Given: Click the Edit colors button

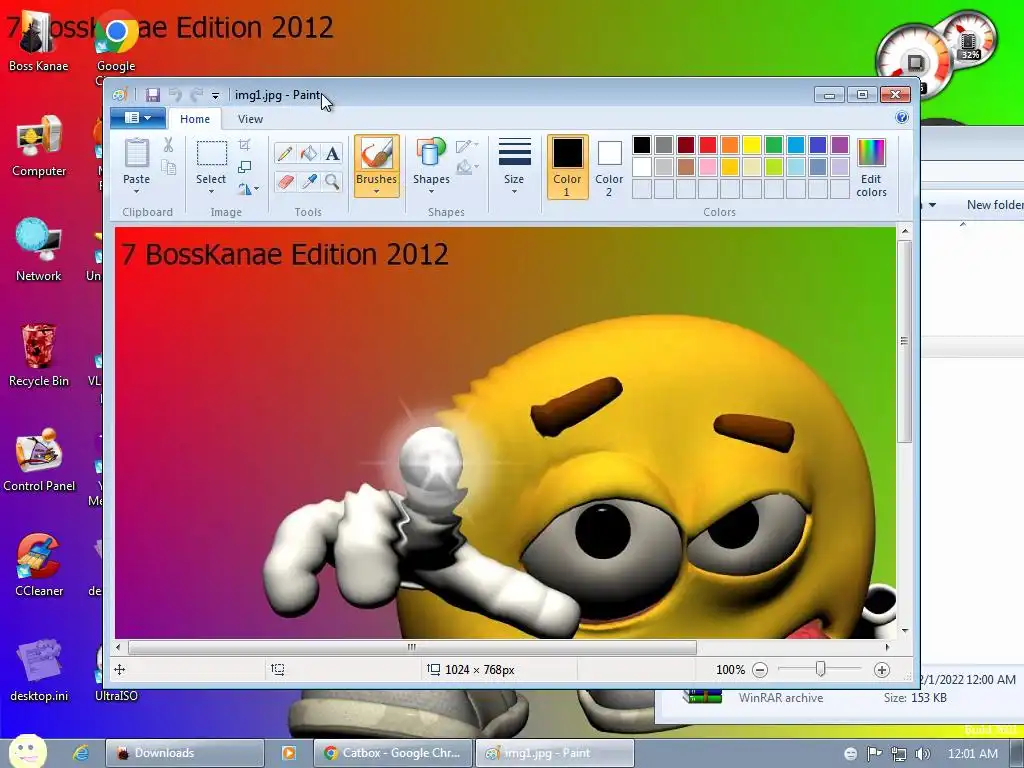Looking at the screenshot, I should point(871,167).
